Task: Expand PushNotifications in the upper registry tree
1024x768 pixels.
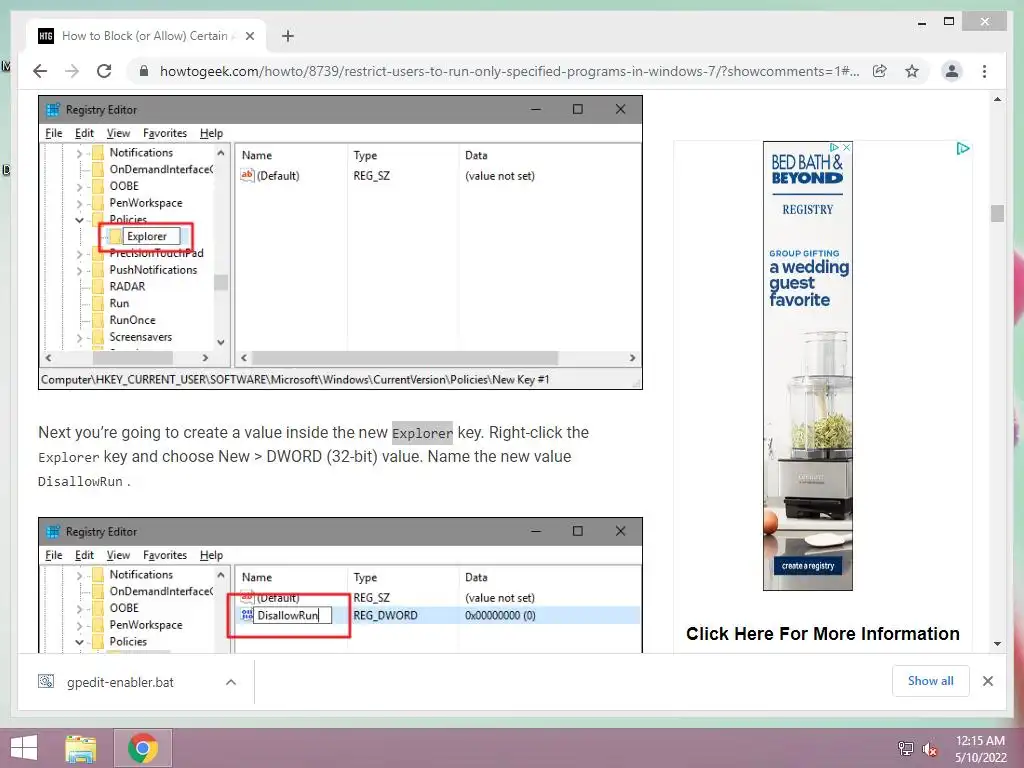Action: click(x=79, y=270)
